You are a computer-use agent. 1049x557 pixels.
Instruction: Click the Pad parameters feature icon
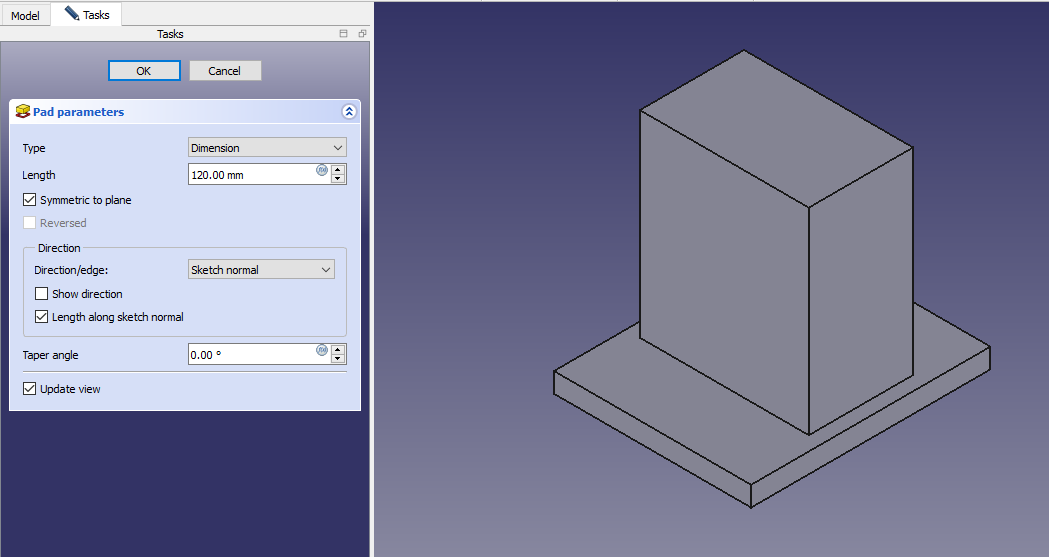23,112
